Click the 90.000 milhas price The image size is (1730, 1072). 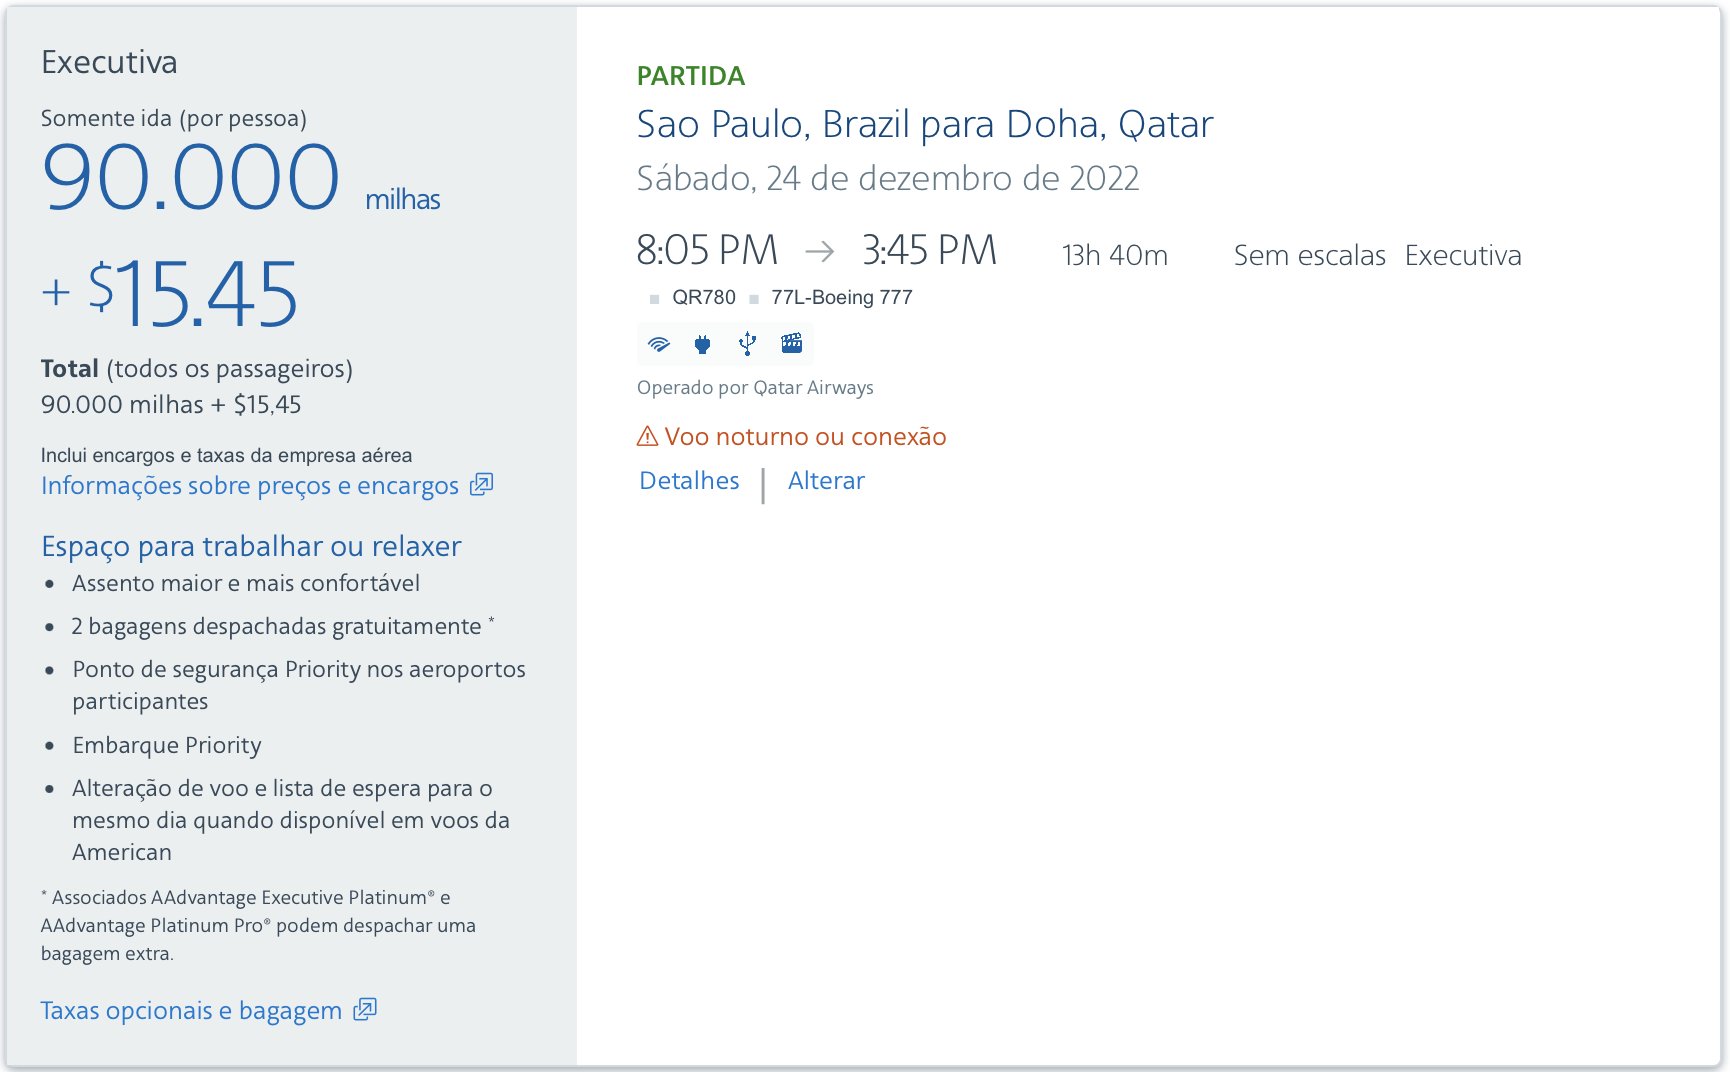point(240,178)
